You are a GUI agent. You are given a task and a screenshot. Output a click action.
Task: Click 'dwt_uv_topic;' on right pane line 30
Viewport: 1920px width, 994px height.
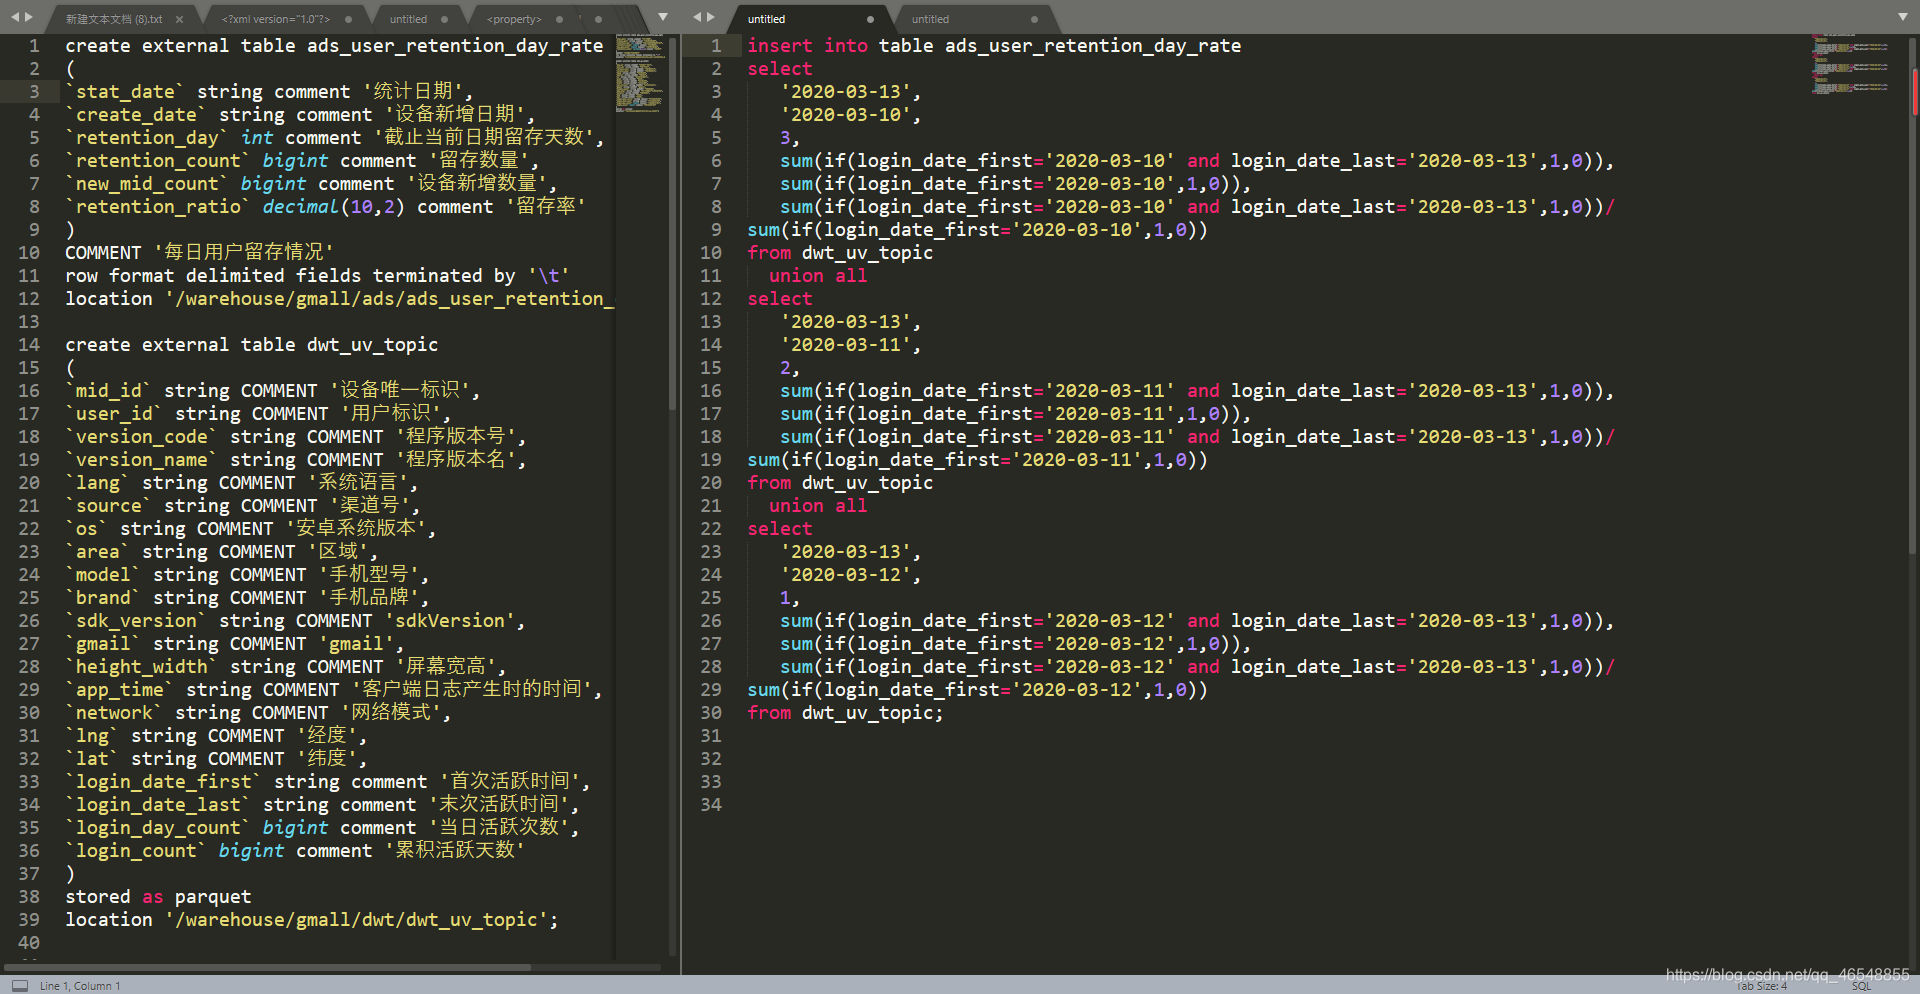pos(872,713)
